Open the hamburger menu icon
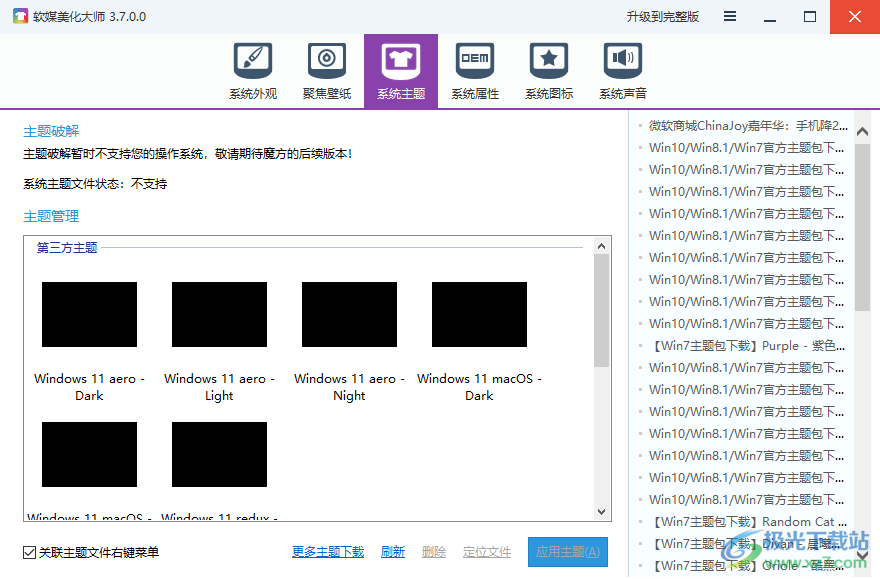The height and width of the screenshot is (579, 880). (x=729, y=17)
